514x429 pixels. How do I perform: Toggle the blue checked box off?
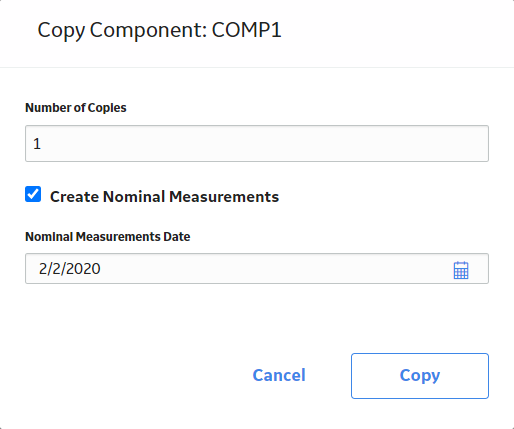(x=33, y=194)
